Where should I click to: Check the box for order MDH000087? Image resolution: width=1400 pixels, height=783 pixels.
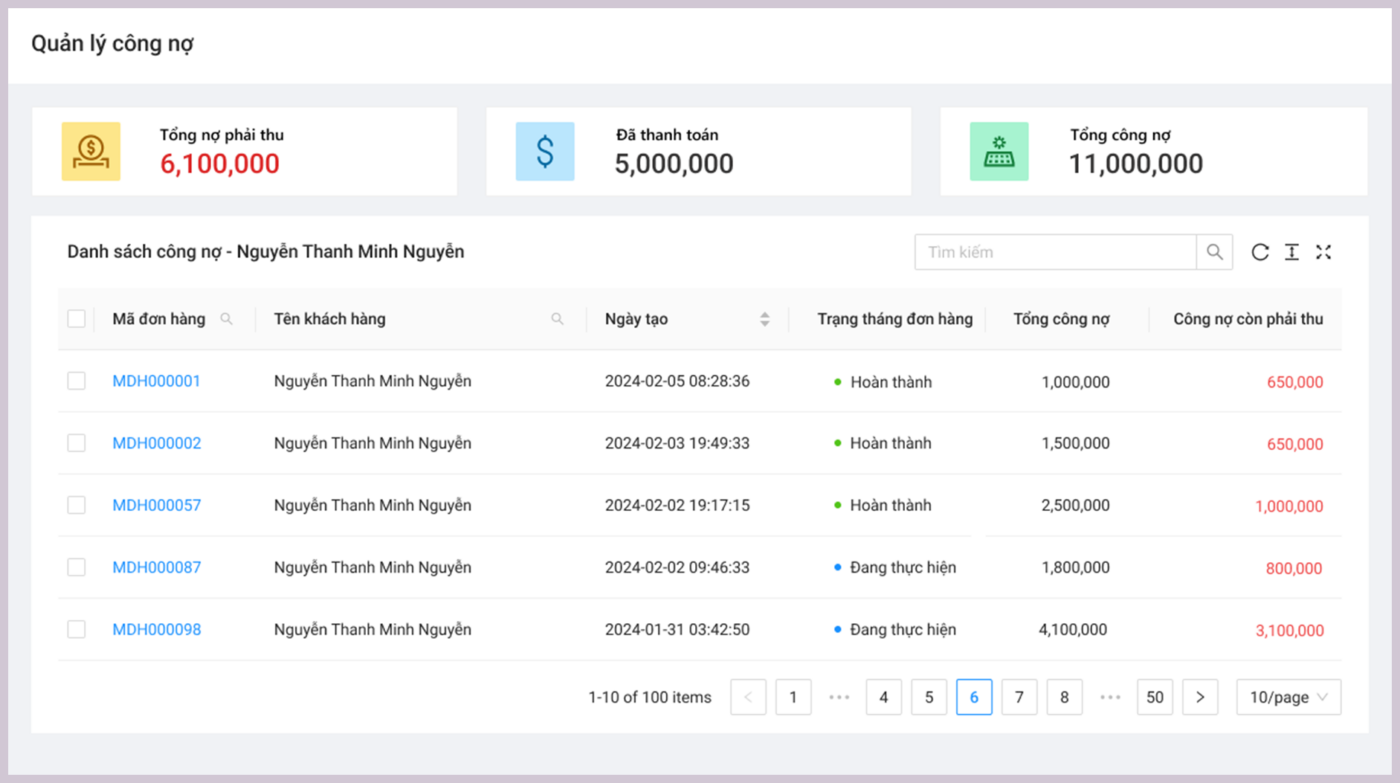coord(76,567)
